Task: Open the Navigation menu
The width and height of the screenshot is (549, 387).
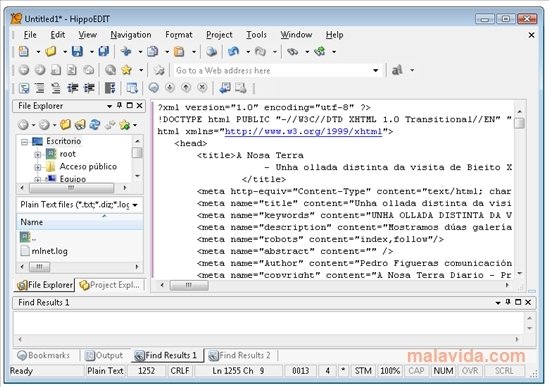Action: pyautogui.click(x=131, y=35)
